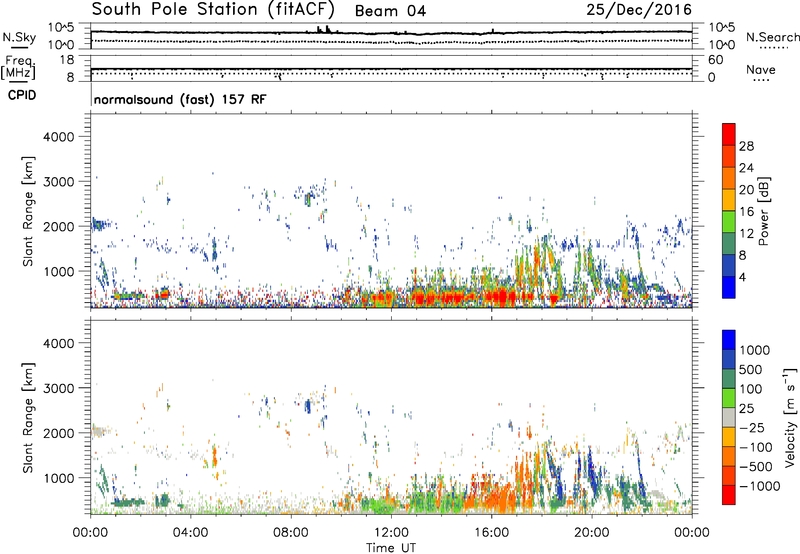Click the 'Freq. [MHz]' axis label
The height and width of the screenshot is (554, 800).
pos(18,67)
